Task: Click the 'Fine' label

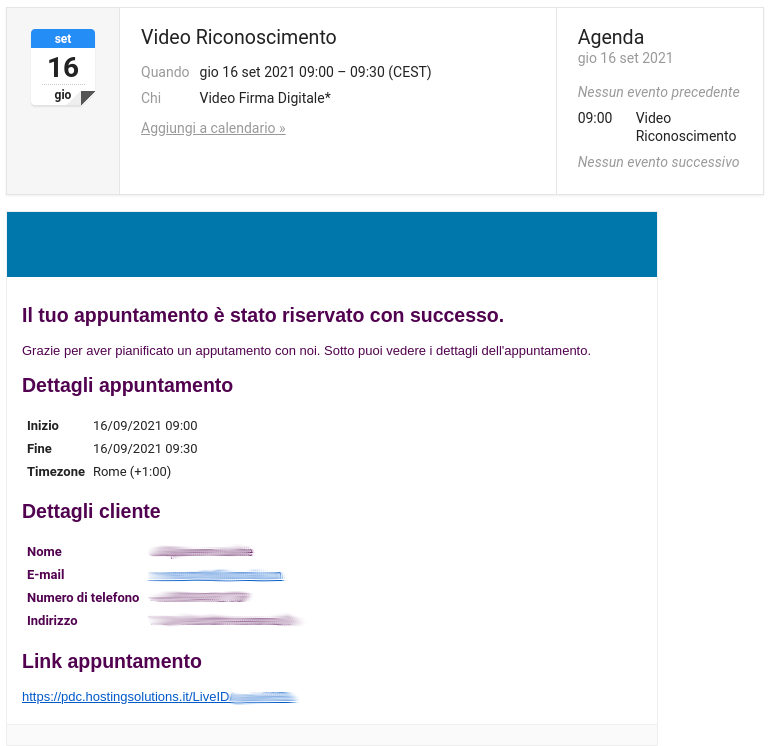Action: click(39, 449)
